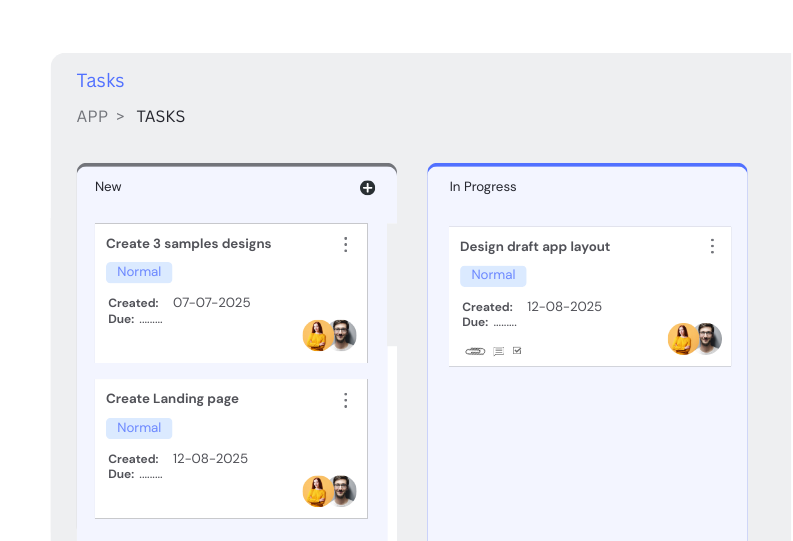Select Normal badge on Design draft app layout
The height and width of the screenshot is (541, 793).
pos(493,275)
